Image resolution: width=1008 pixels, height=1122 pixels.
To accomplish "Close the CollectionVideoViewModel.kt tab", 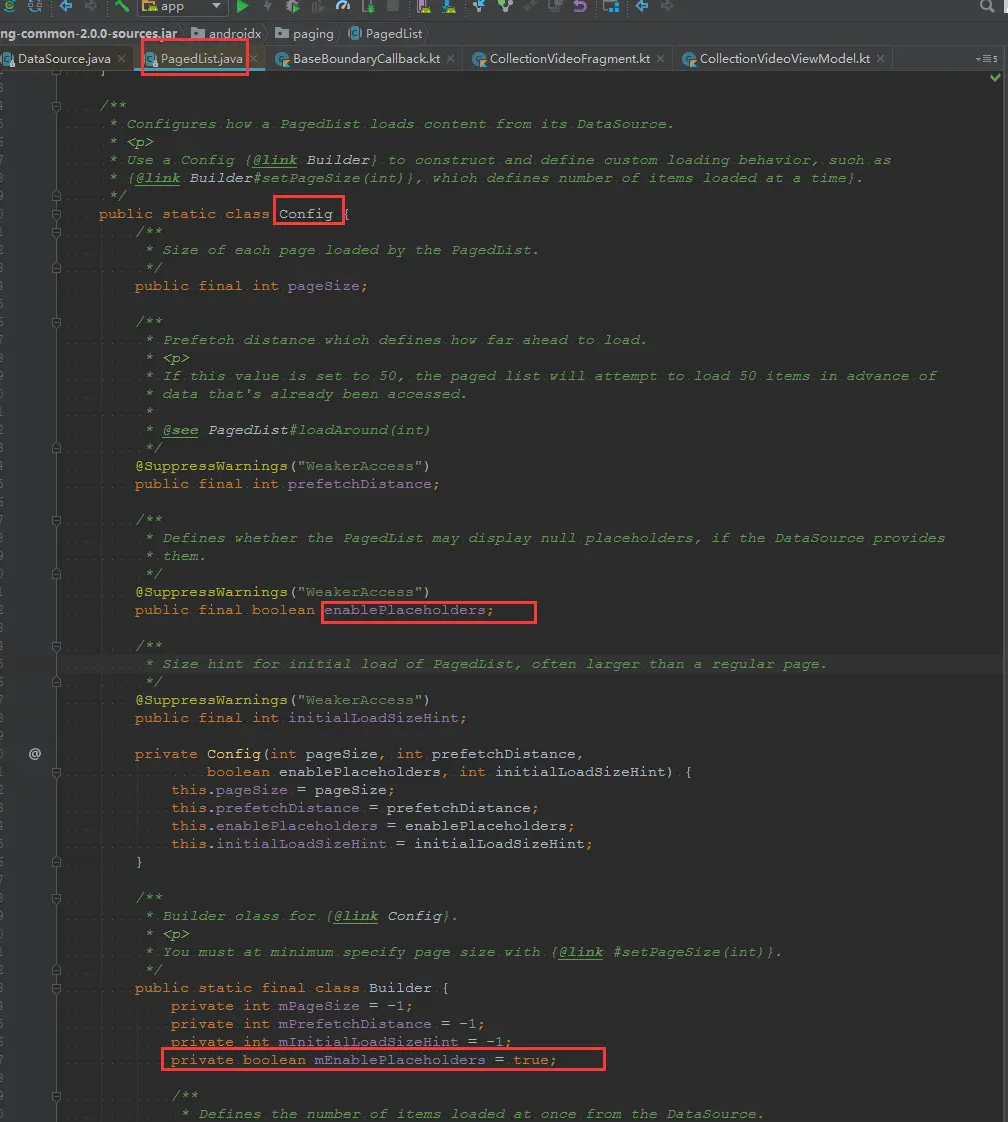I will point(881,59).
